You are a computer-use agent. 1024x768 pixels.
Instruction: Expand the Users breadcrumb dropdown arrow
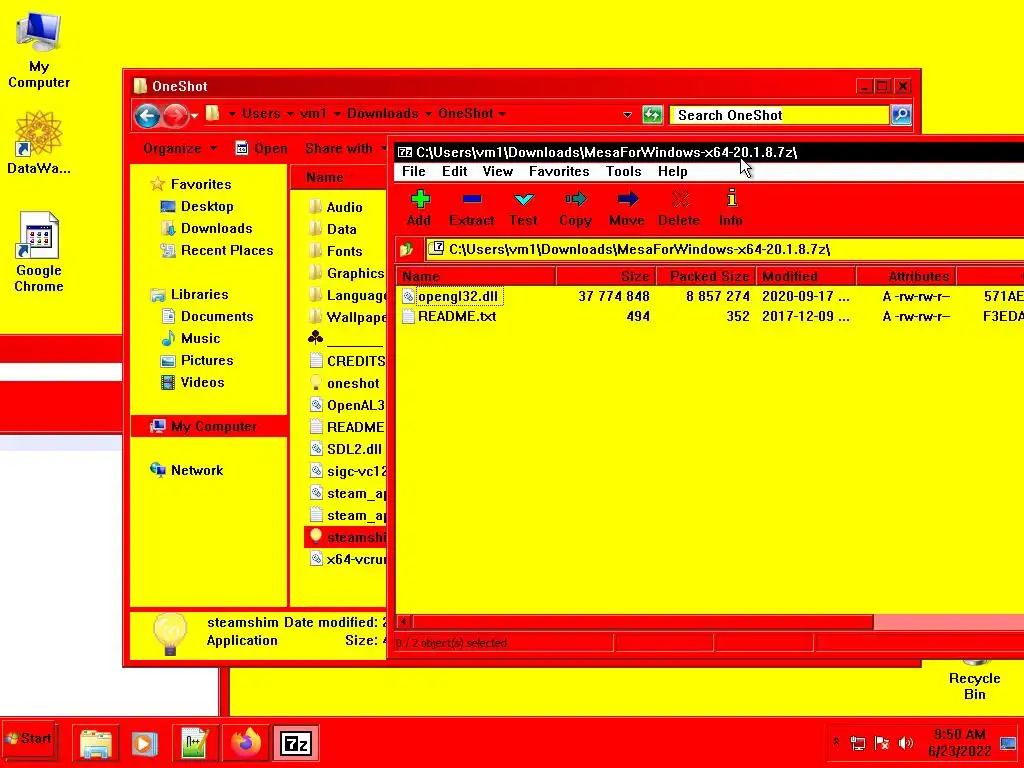click(x=290, y=114)
